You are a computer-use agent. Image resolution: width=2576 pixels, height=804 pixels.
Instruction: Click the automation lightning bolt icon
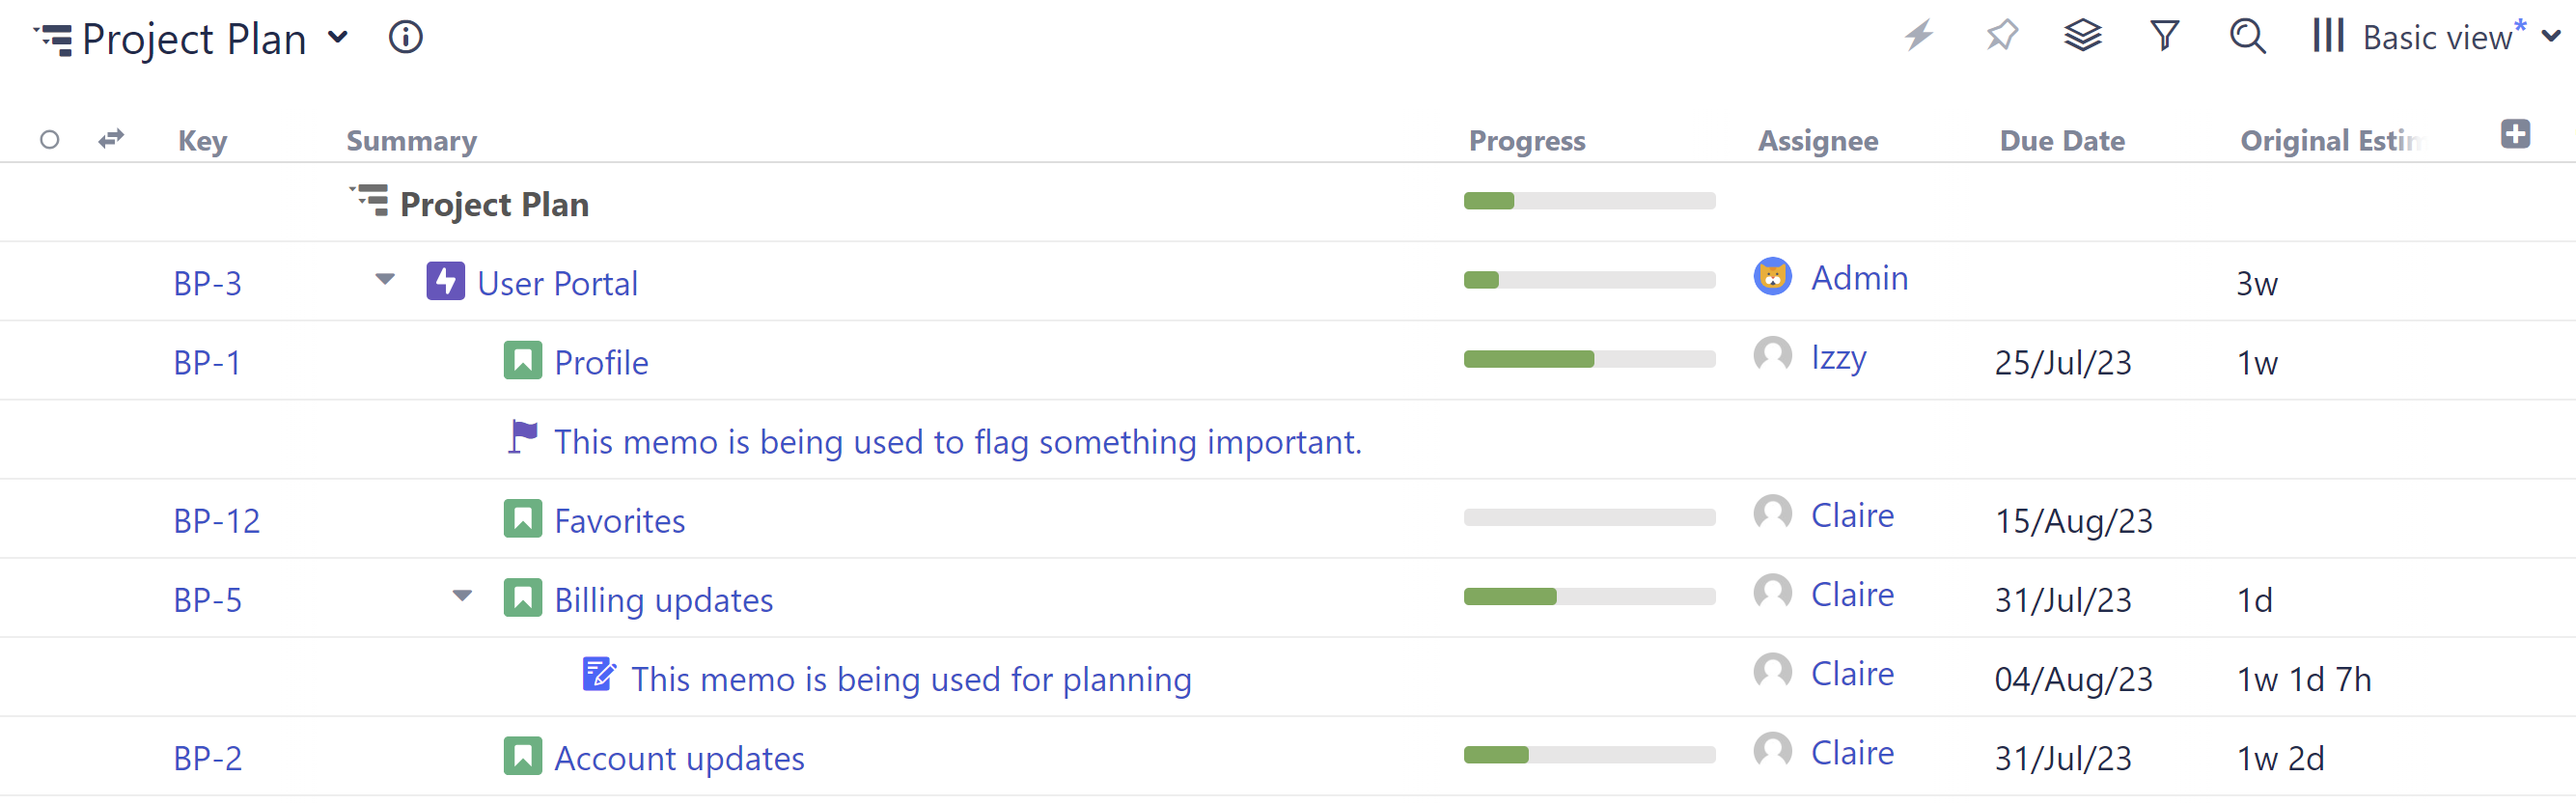pyautogui.click(x=1918, y=36)
